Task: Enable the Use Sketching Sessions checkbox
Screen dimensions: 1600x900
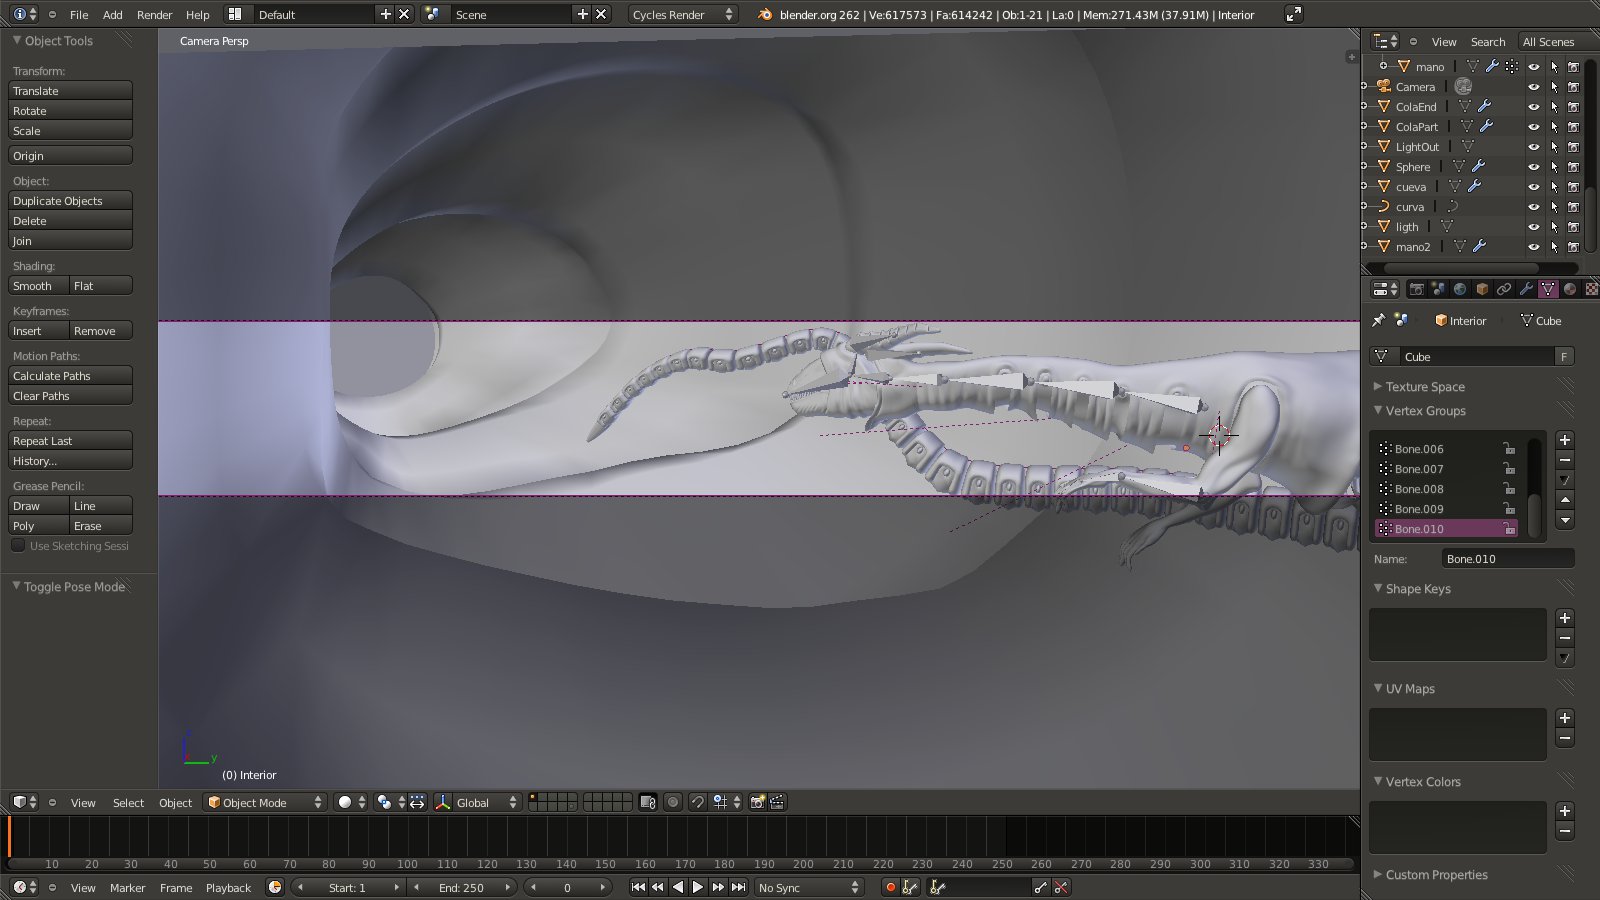Action: tap(18, 546)
